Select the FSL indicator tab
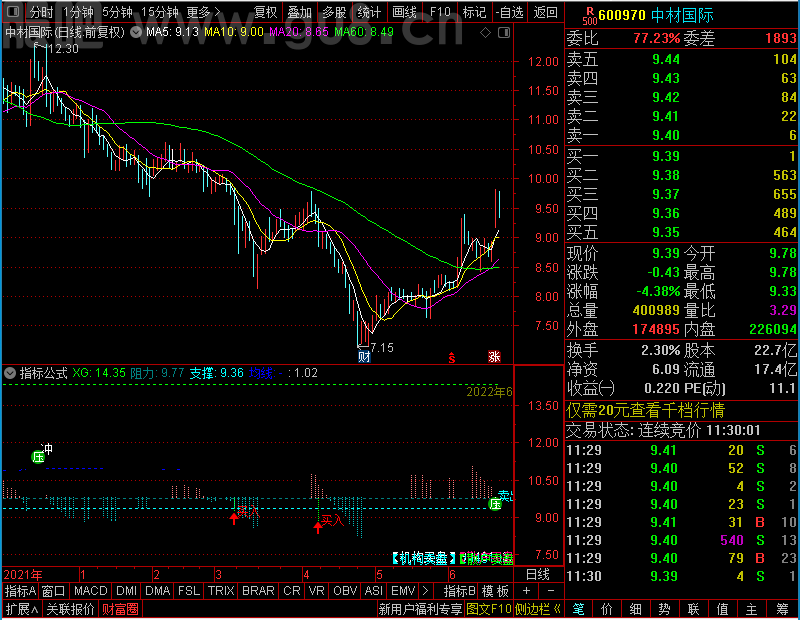 (x=189, y=591)
